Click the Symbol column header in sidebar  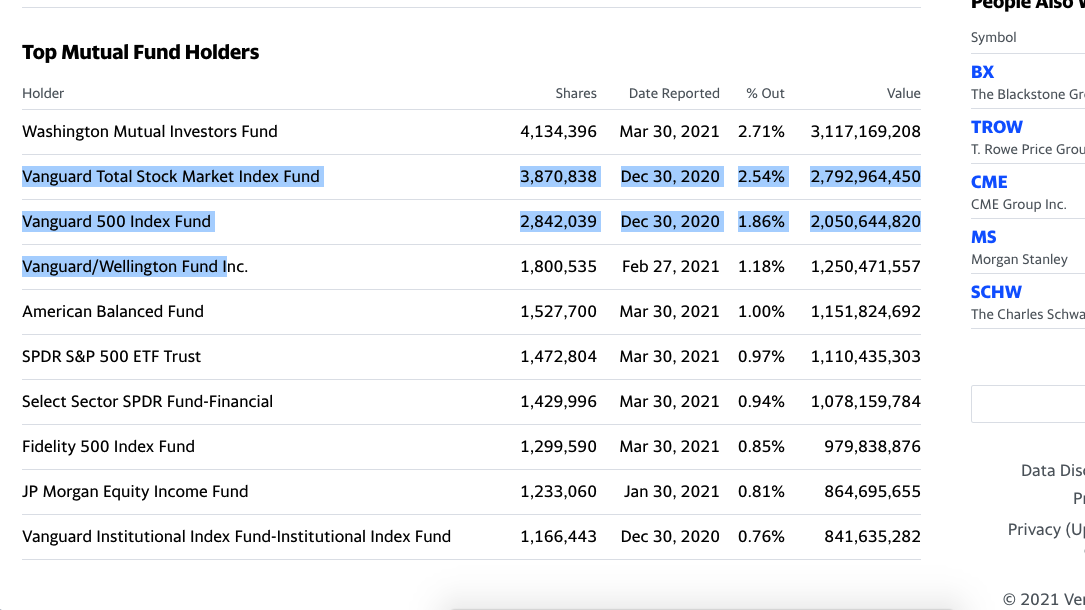click(x=994, y=37)
